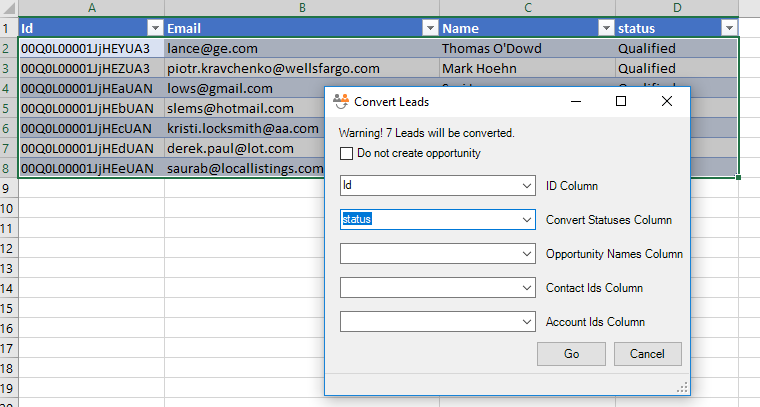The width and height of the screenshot is (760, 407).
Task: Open the ID Column dropdown
Action: [527, 186]
